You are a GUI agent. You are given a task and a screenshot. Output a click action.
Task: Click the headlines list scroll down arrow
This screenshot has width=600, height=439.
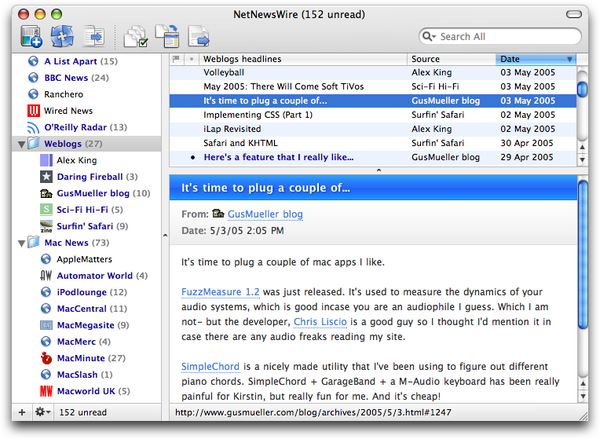tap(582, 159)
